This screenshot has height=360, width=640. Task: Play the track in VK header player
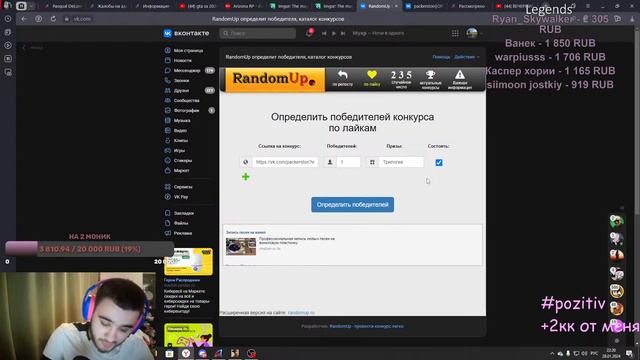[x=333, y=33]
